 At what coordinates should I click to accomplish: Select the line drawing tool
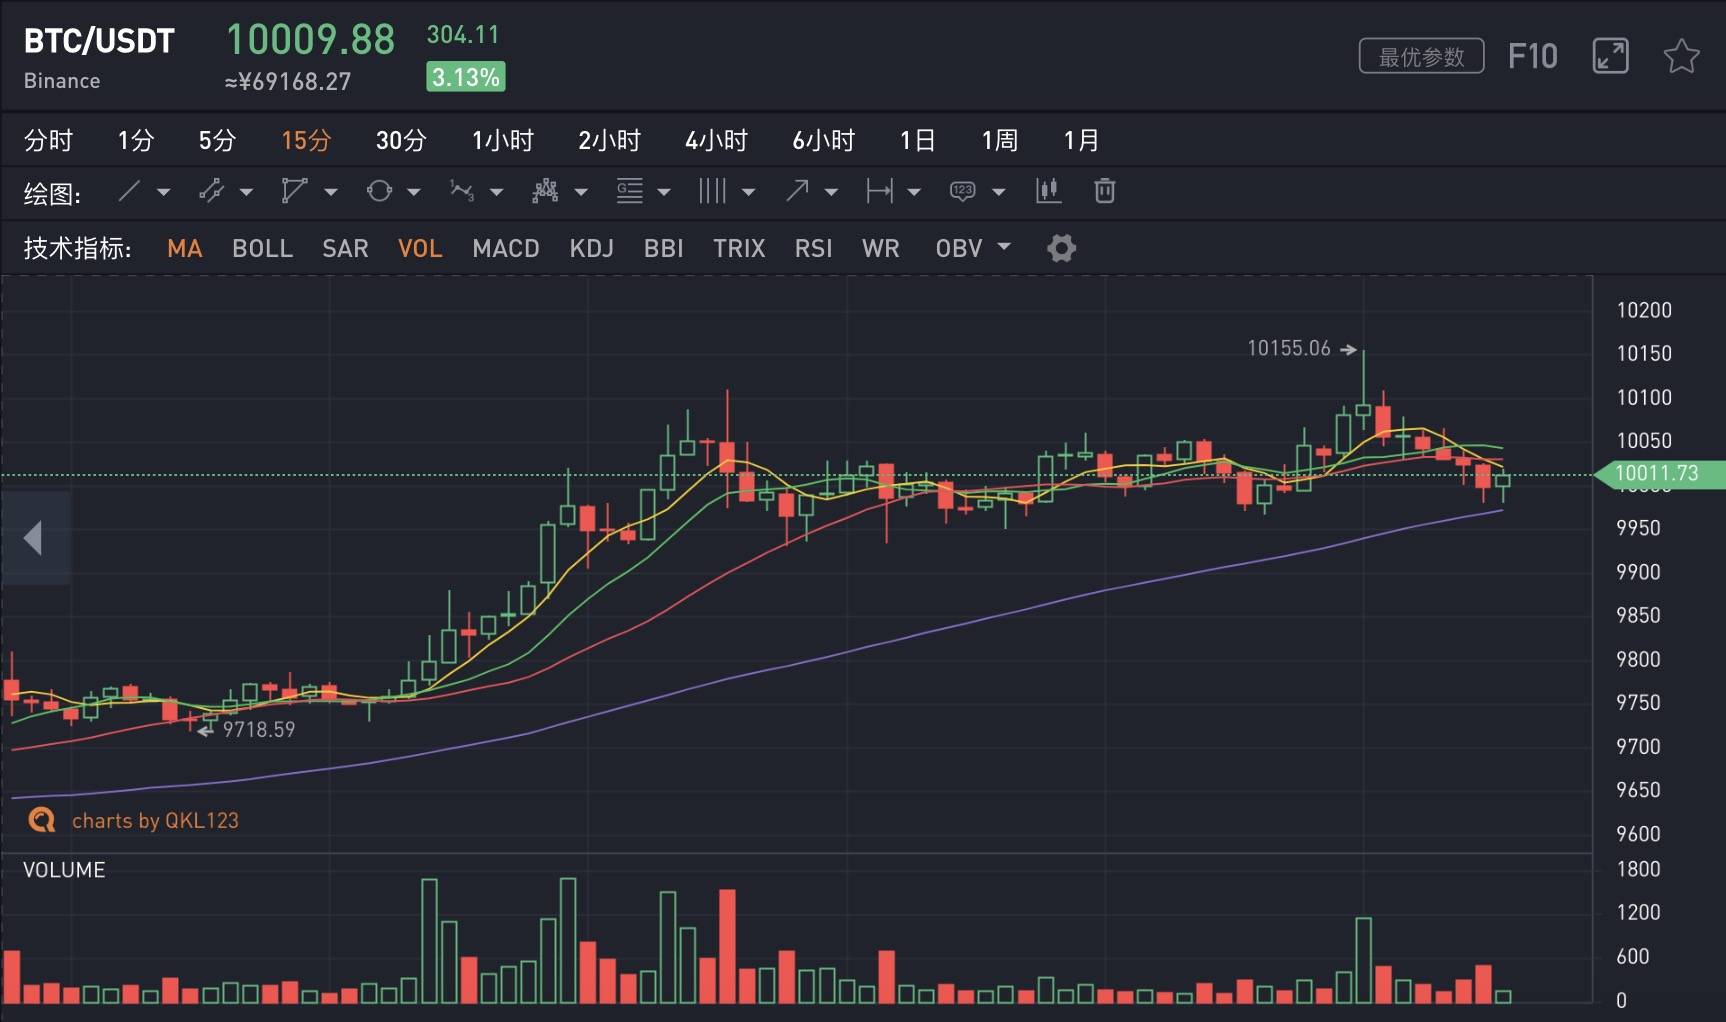(129, 191)
